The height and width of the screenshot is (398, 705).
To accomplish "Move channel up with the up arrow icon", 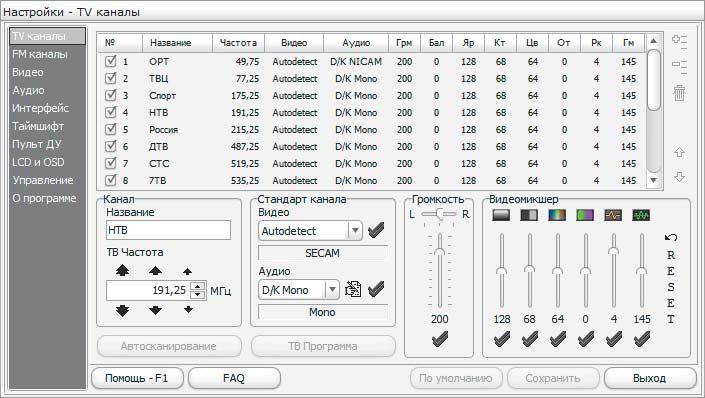I will tap(679, 152).
